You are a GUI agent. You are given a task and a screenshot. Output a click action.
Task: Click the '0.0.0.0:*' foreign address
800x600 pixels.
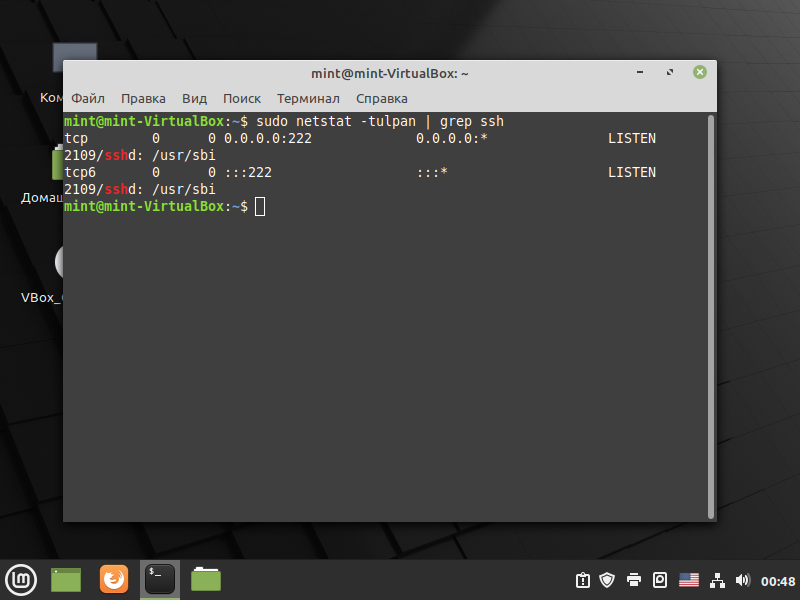click(x=452, y=138)
